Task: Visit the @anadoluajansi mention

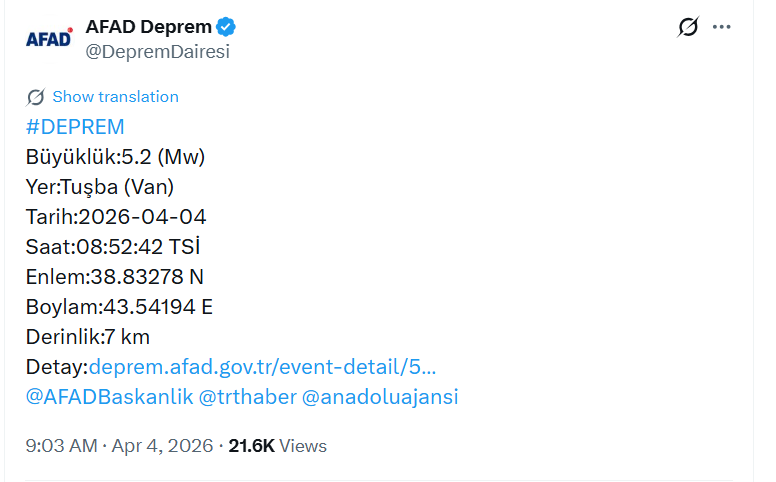Action: click(380, 397)
